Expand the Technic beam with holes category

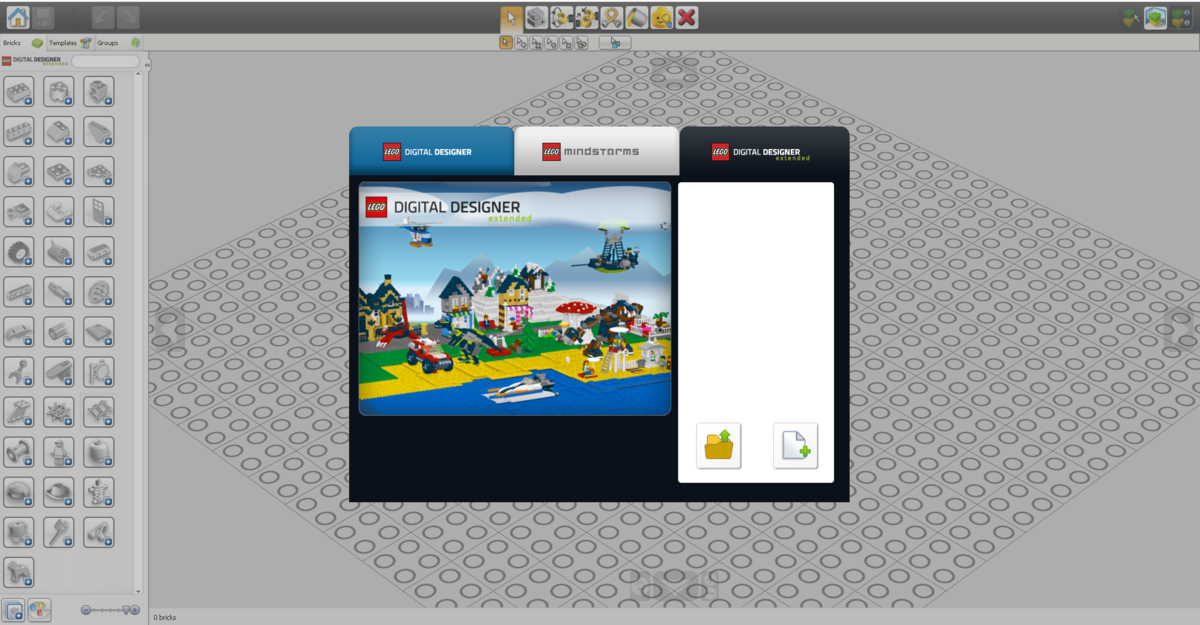tap(19, 292)
